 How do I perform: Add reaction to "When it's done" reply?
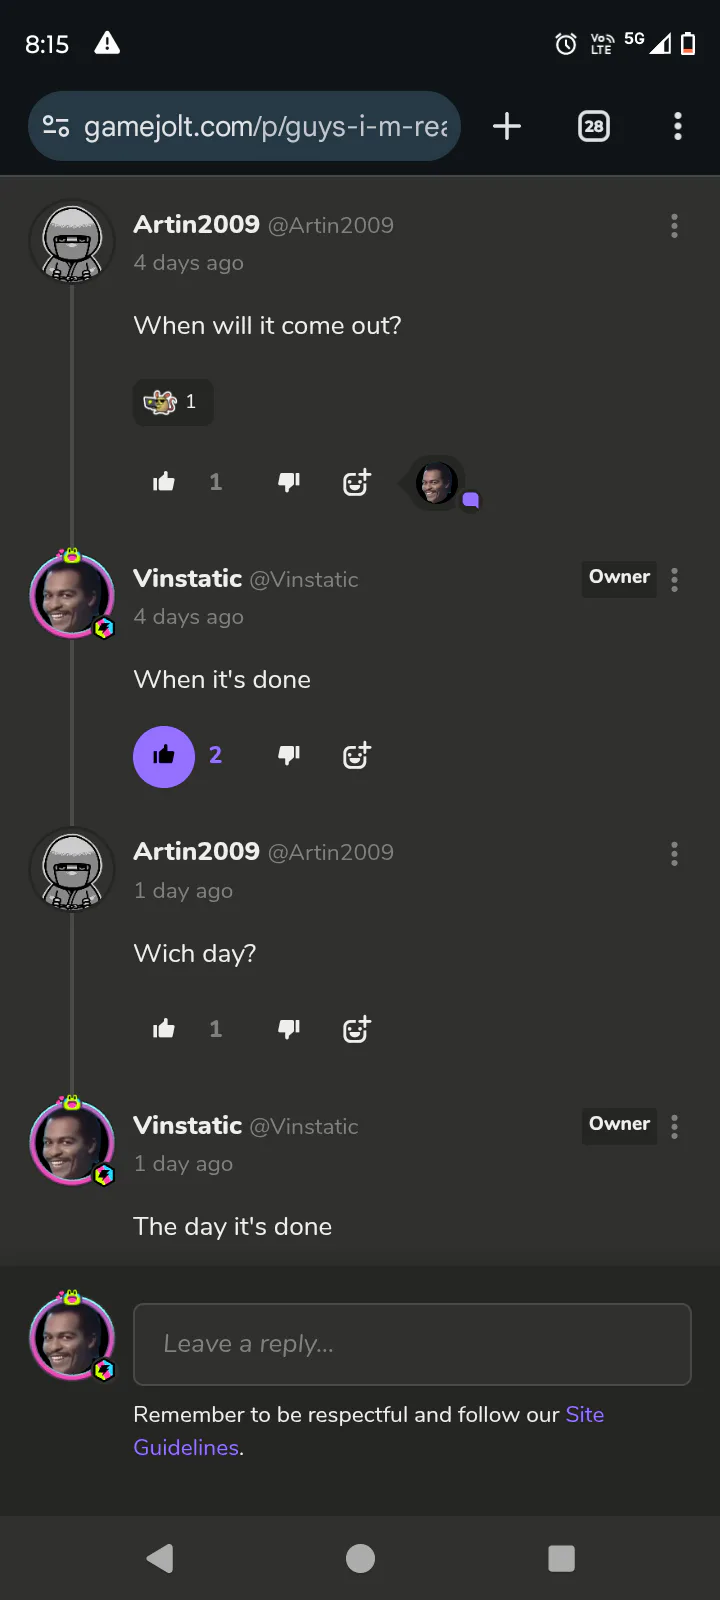click(x=357, y=755)
